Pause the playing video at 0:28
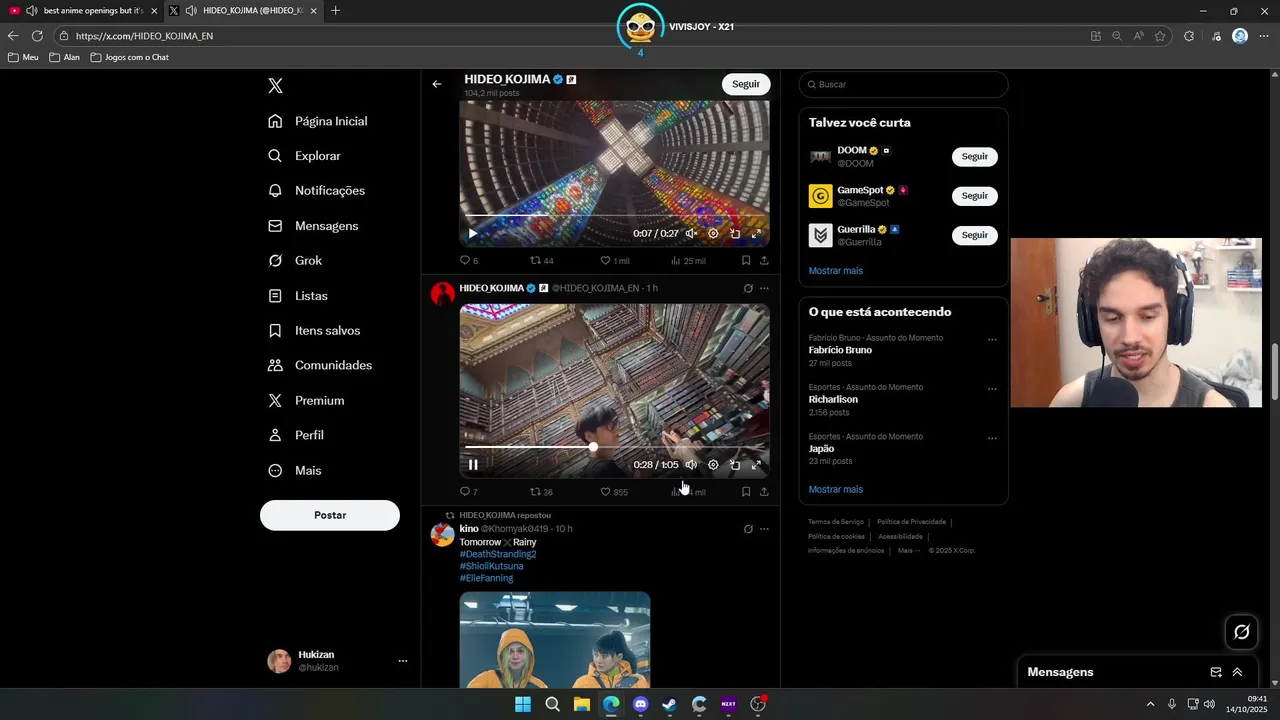Image resolution: width=1280 pixels, height=720 pixels. pos(473,464)
